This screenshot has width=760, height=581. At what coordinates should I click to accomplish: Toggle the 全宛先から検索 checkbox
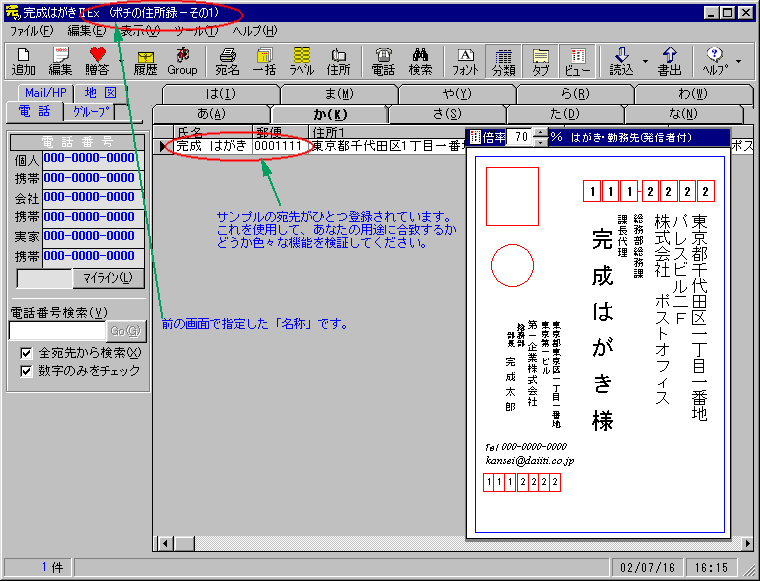point(27,353)
